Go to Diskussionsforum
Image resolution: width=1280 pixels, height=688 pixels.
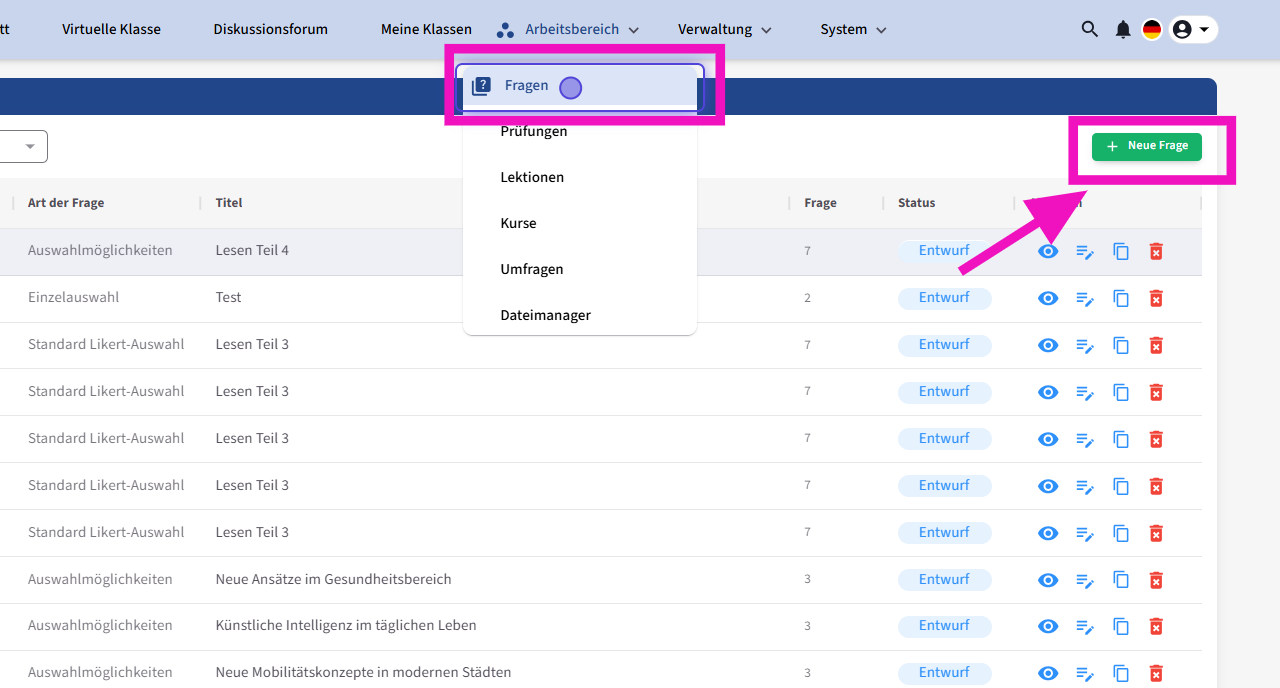click(x=270, y=30)
